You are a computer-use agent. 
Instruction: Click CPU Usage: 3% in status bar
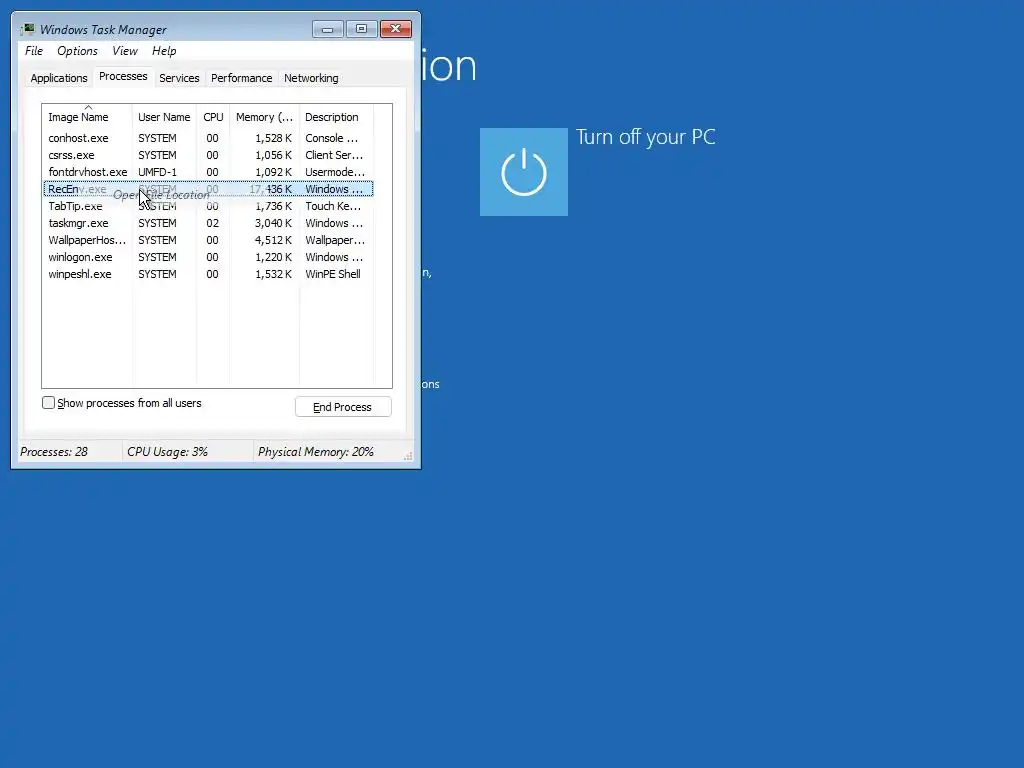[x=167, y=452]
